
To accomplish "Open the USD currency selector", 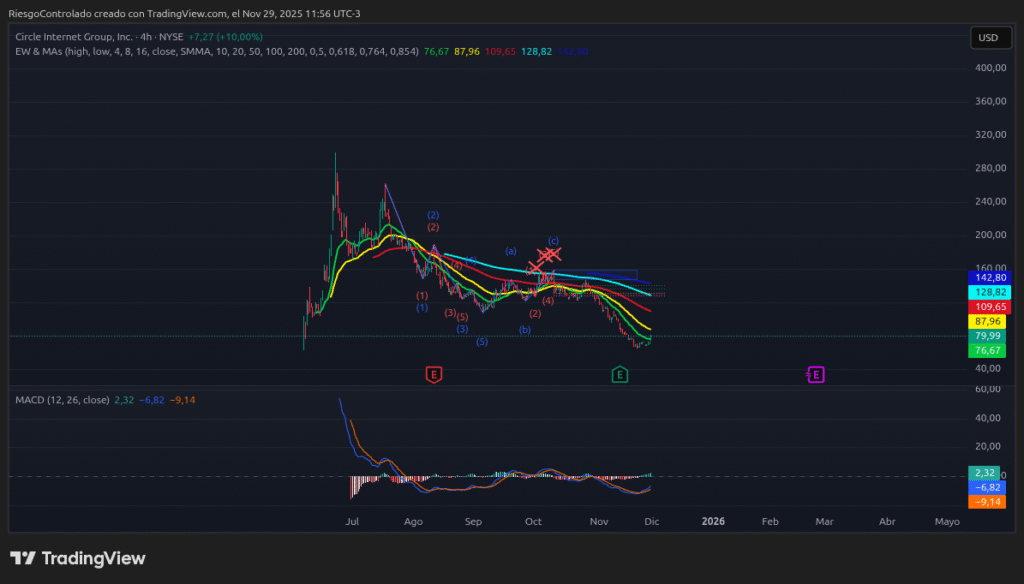I will click(987, 38).
